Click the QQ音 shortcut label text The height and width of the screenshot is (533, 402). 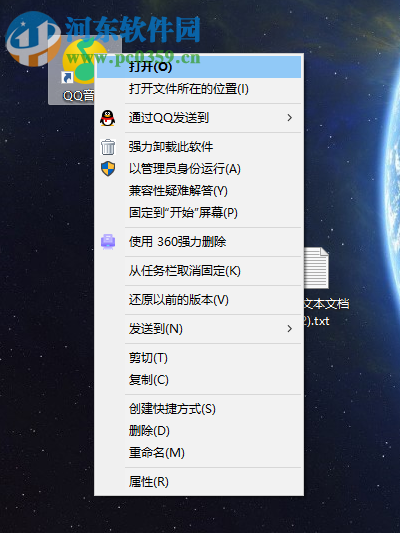(x=78, y=96)
